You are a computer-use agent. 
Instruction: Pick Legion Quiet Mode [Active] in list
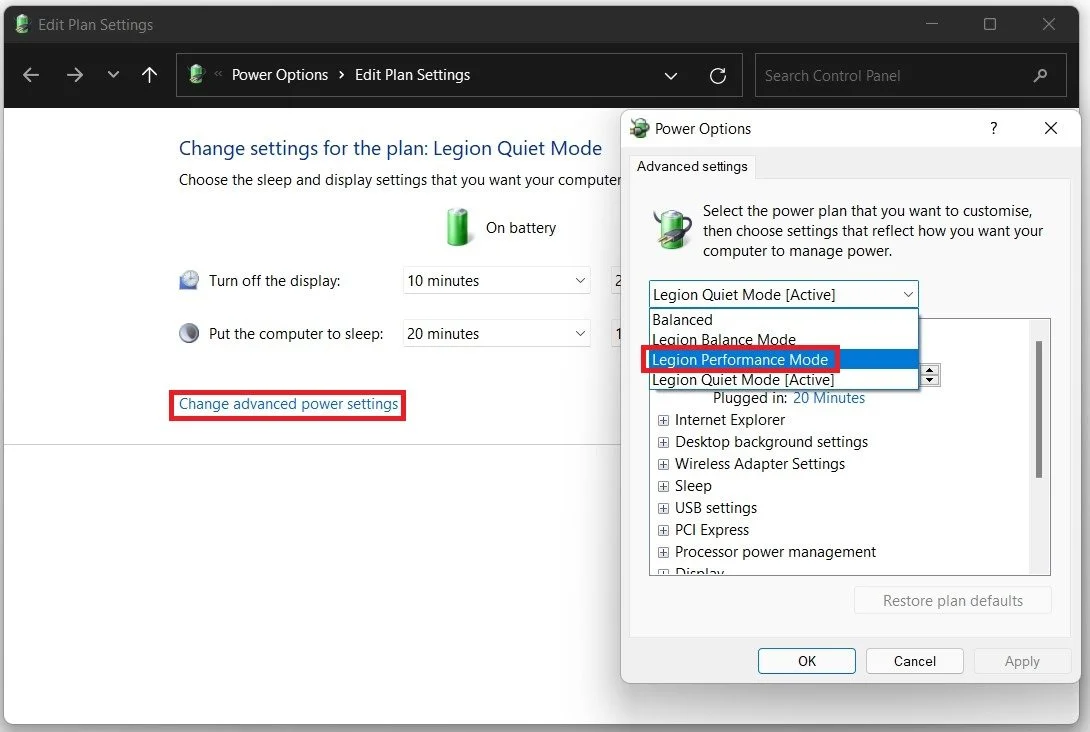click(783, 380)
